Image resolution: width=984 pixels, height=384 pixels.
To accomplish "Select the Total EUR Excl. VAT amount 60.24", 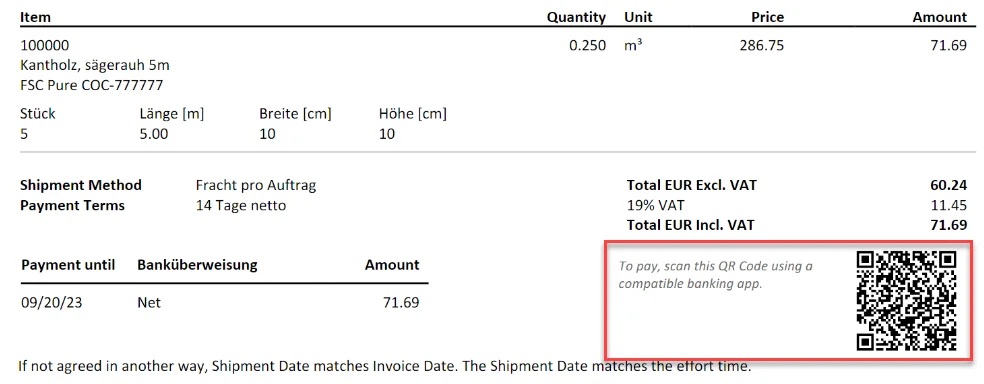I will click(x=948, y=185).
